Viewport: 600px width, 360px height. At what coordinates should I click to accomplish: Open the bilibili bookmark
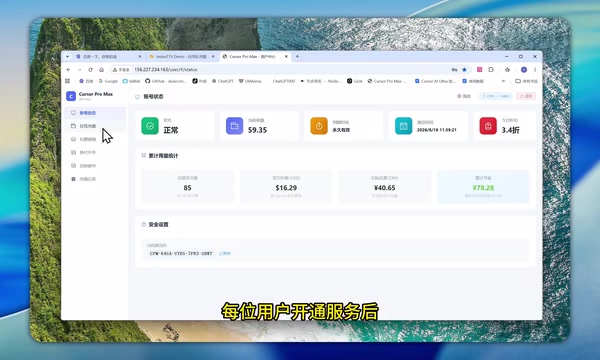(x=131, y=81)
